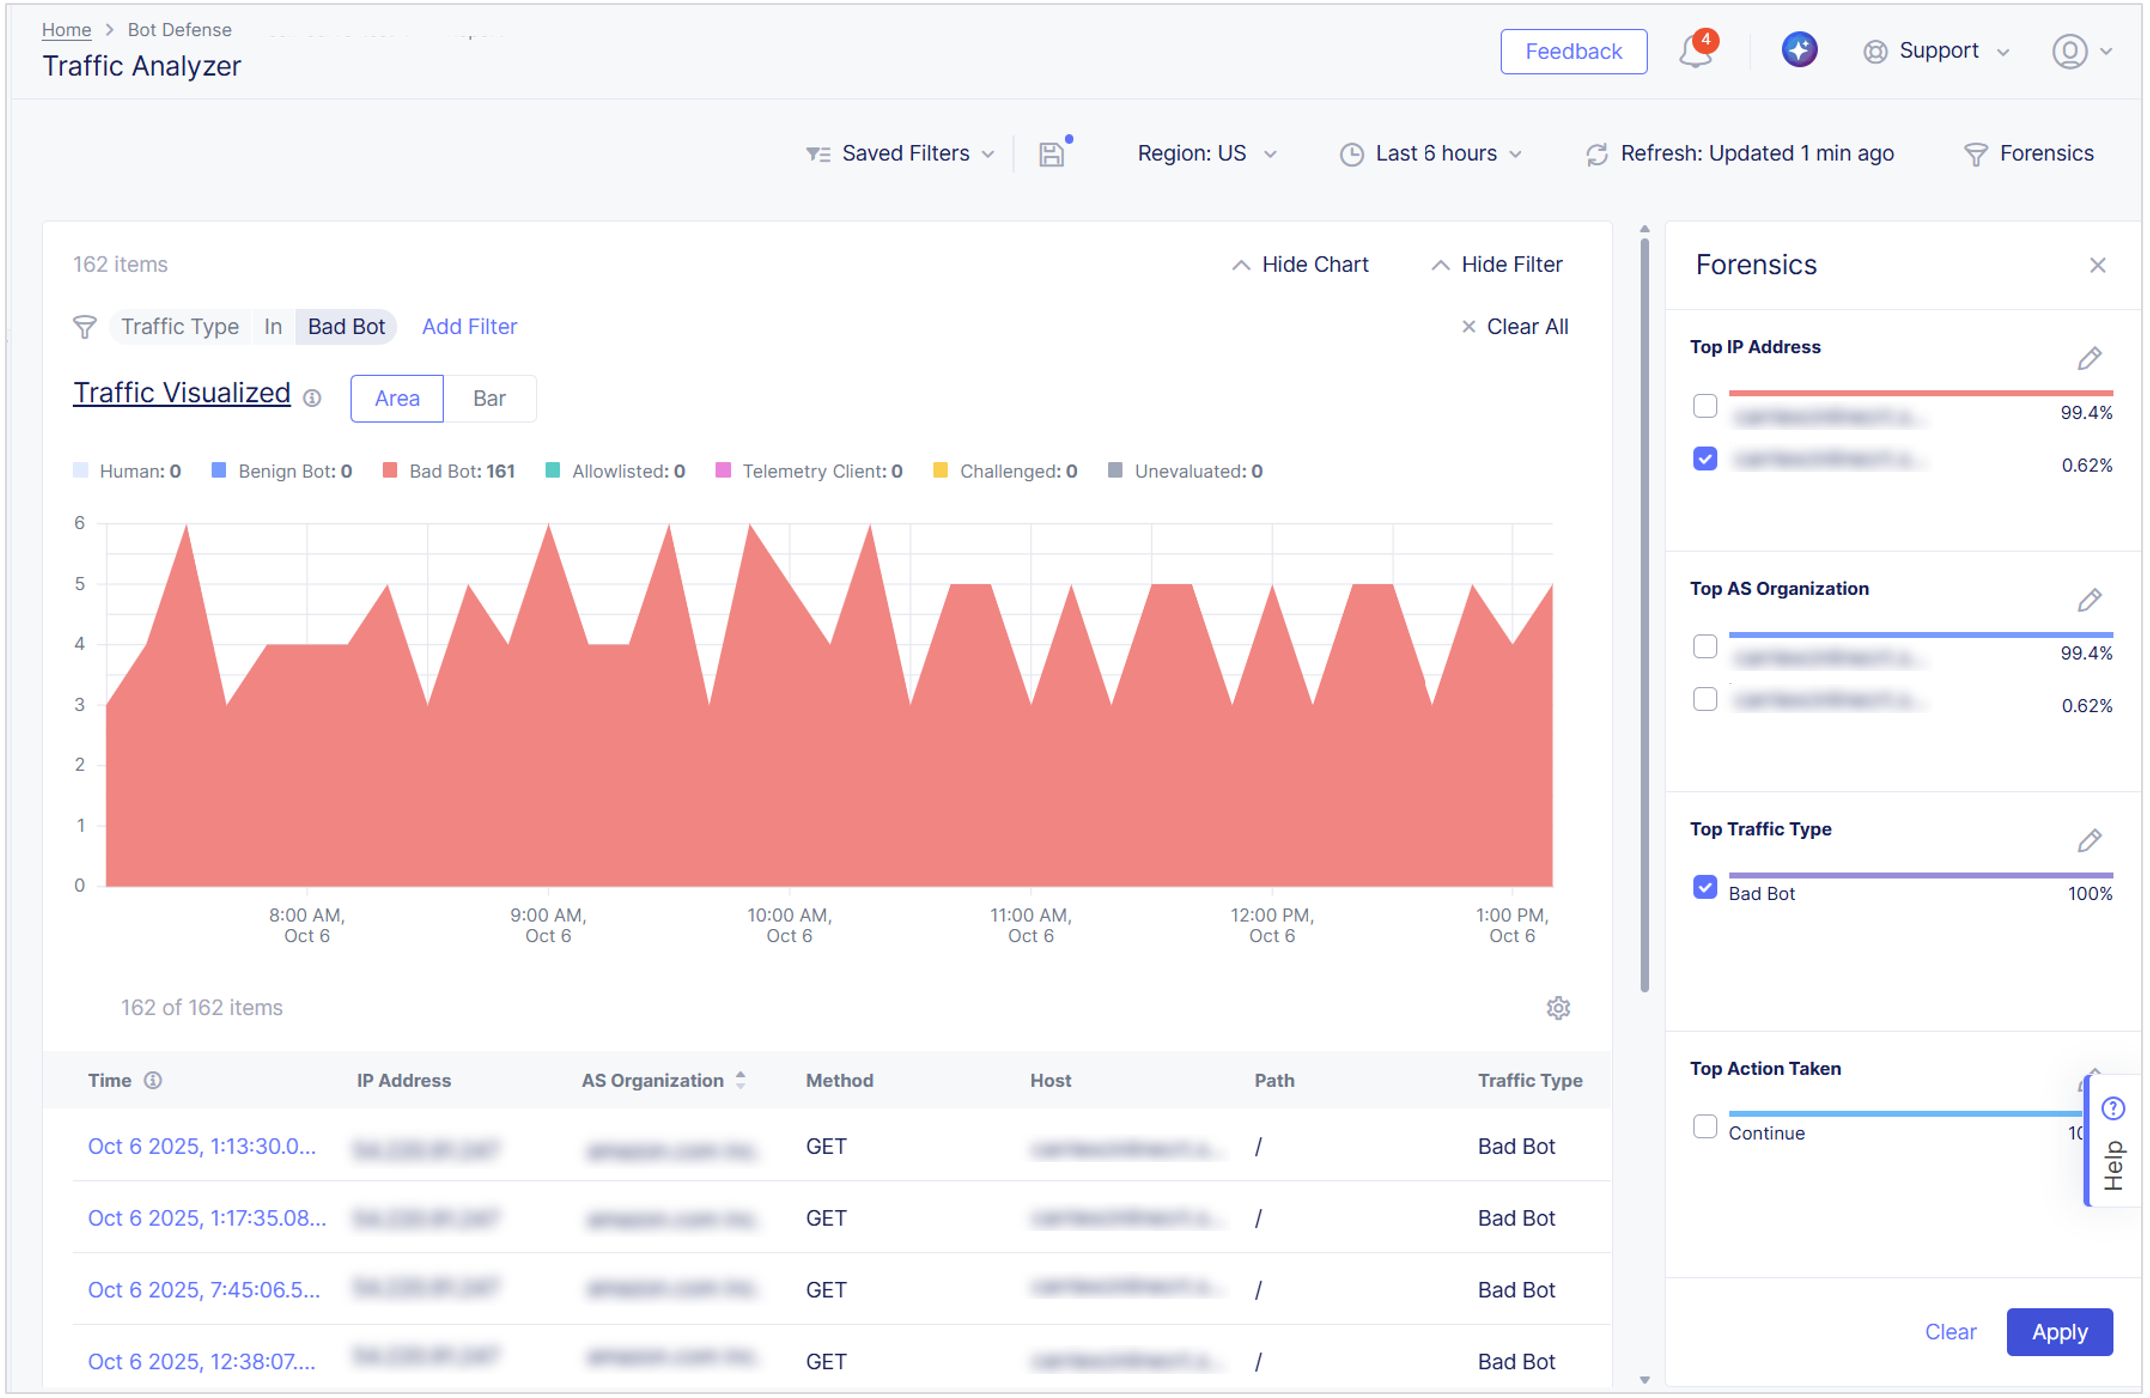Open the notifications bell icon

click(x=1696, y=51)
